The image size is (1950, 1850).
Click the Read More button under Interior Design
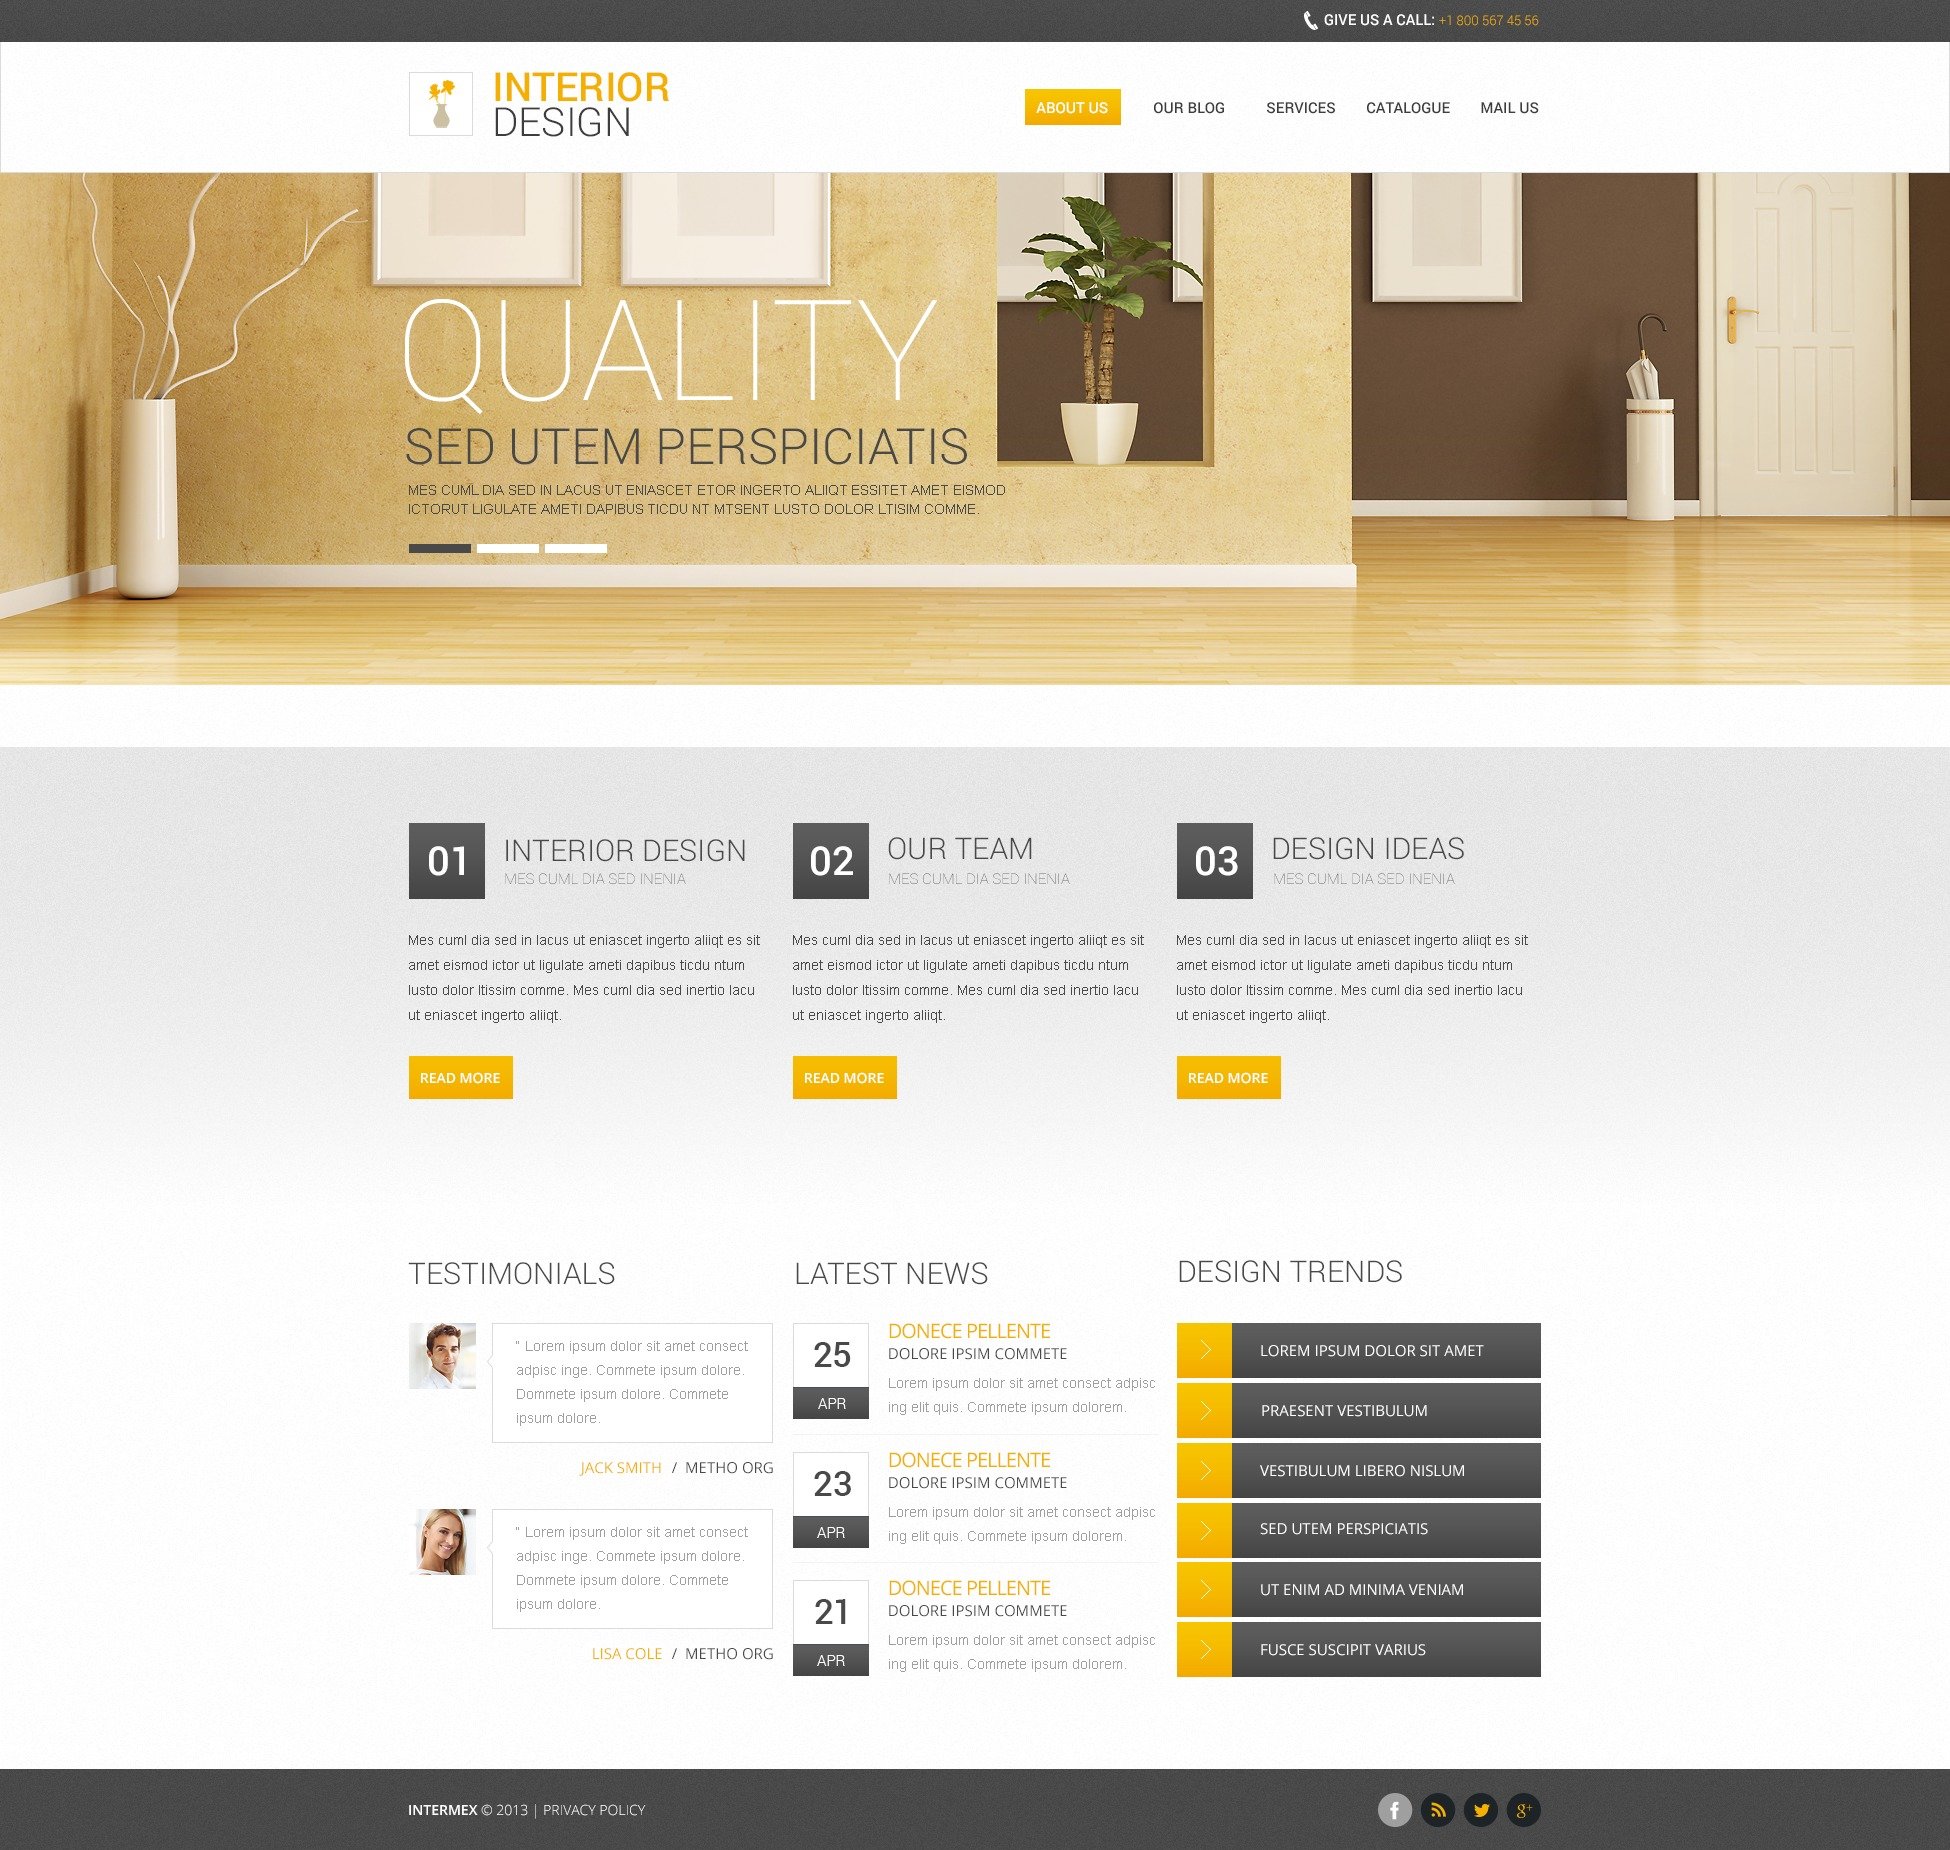[x=459, y=1076]
